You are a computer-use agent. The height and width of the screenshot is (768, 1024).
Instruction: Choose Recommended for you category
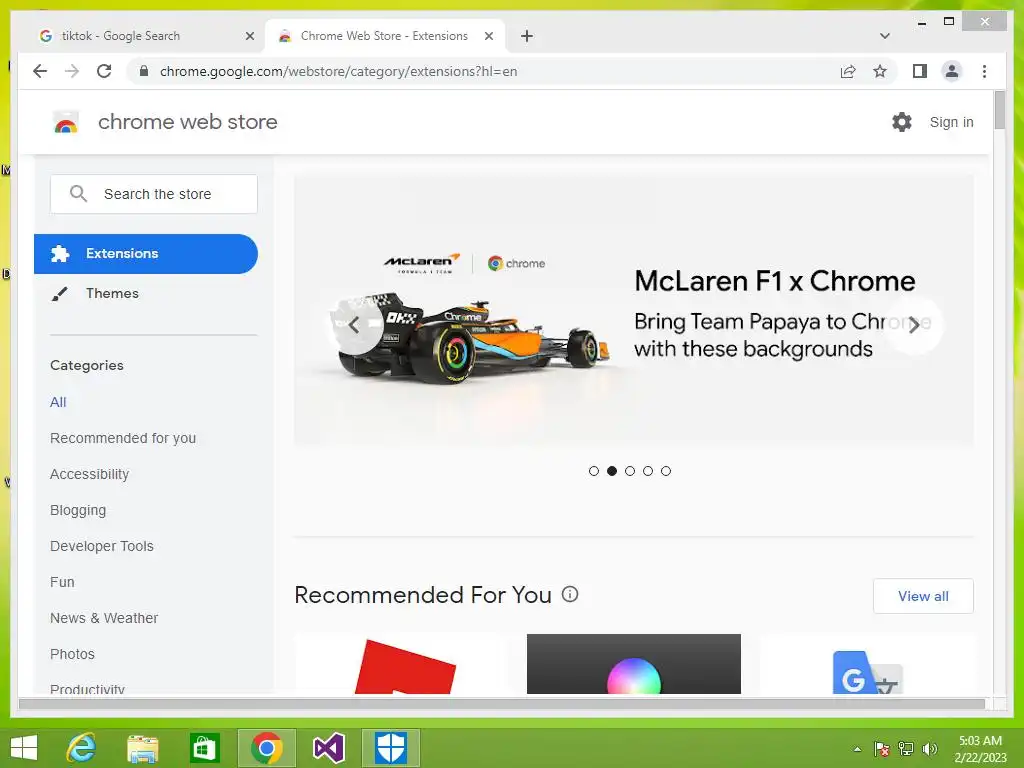(123, 438)
